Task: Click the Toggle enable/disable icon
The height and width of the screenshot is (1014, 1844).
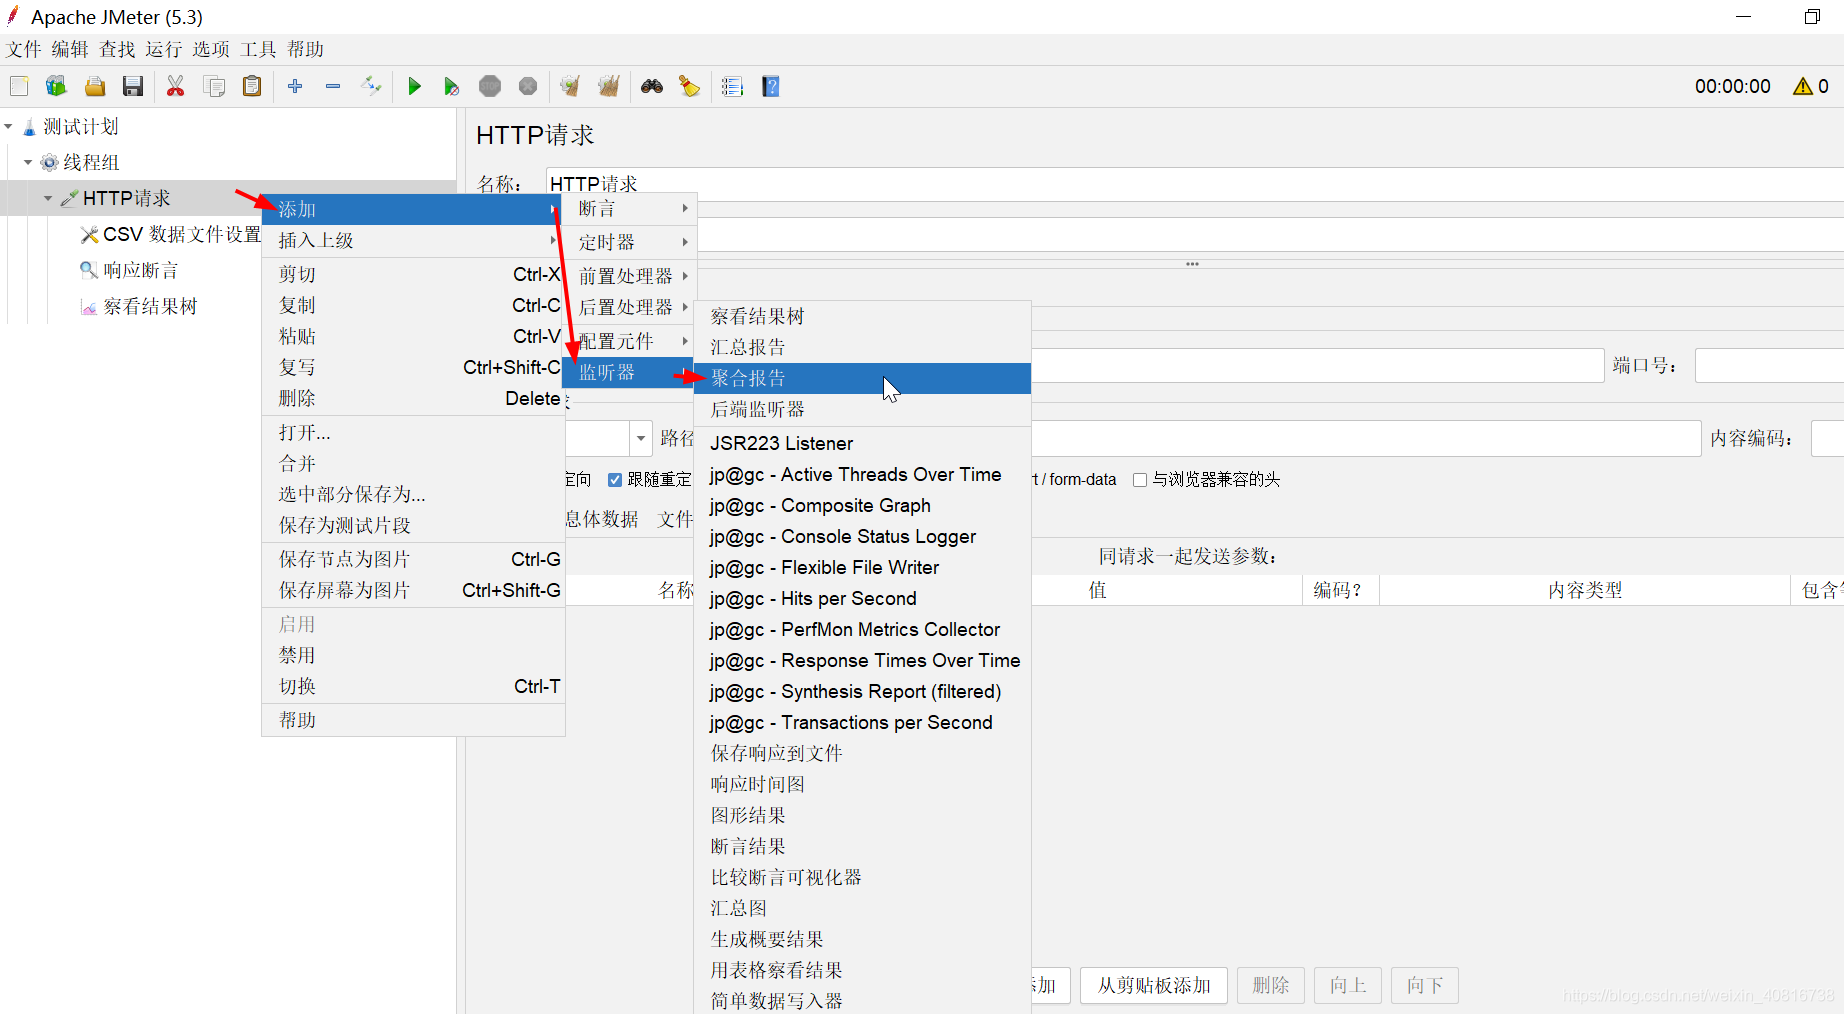Action: (371, 86)
